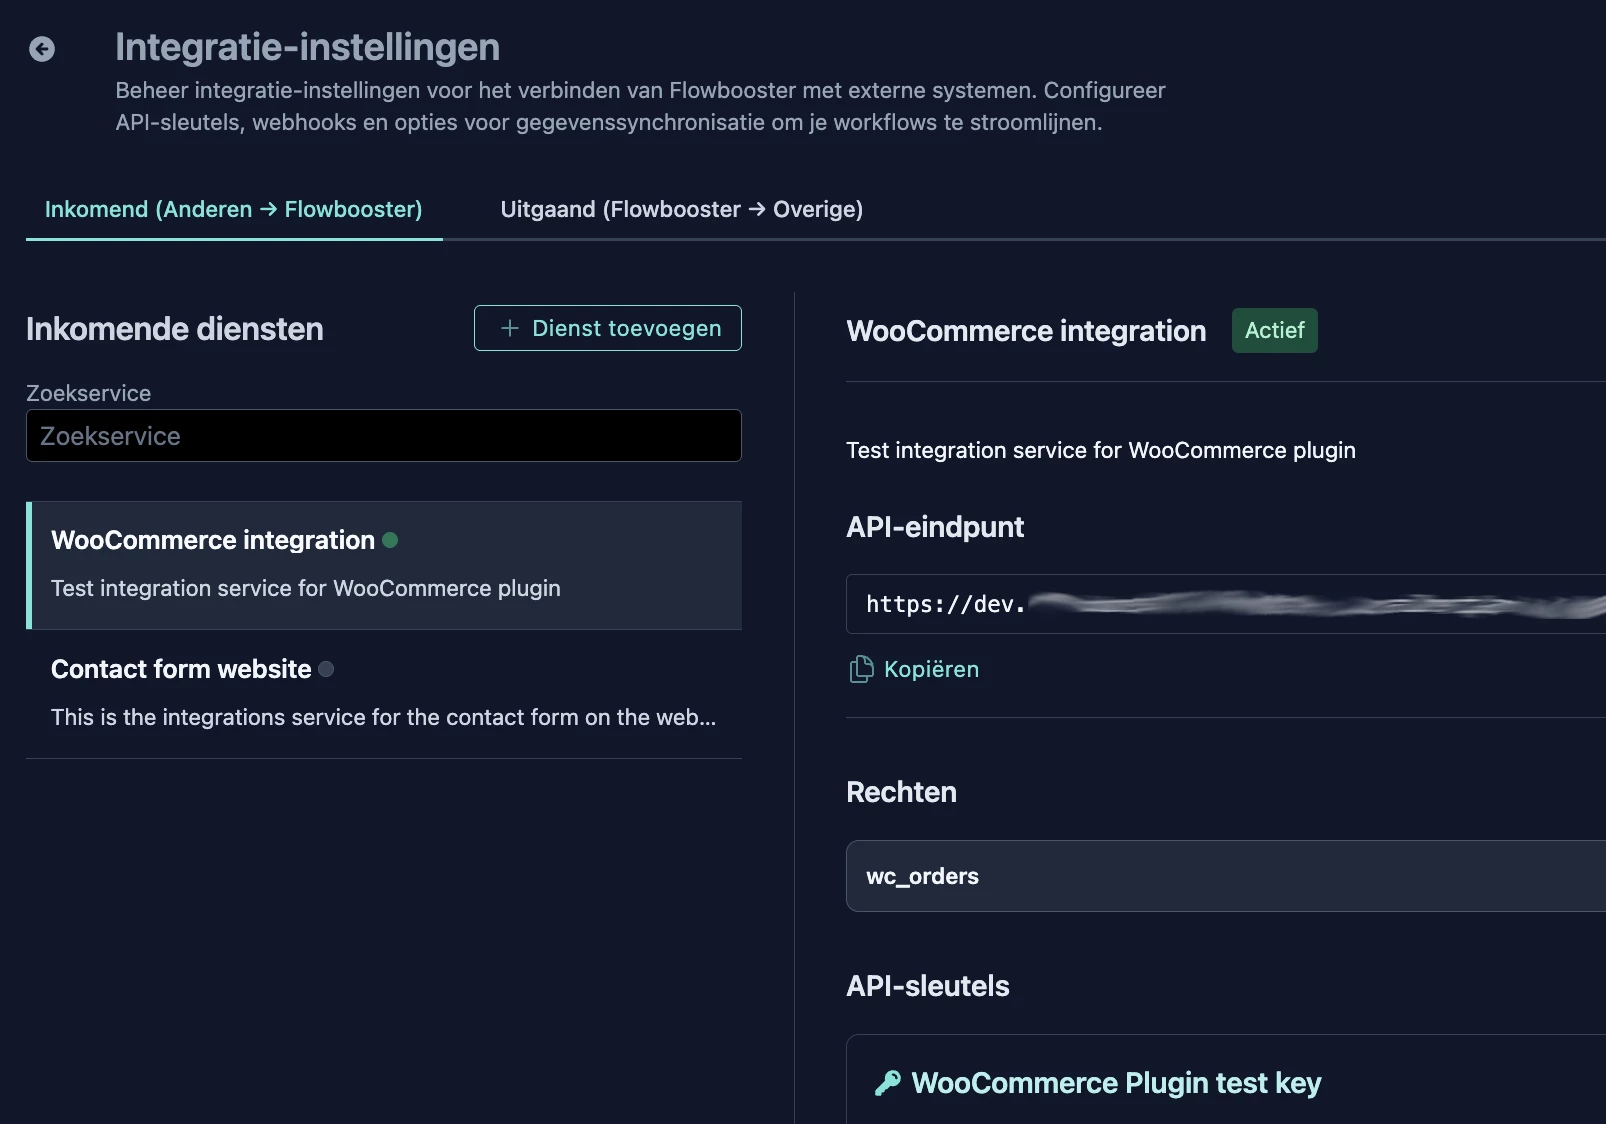Click grey status dot of Contact form website
Screen dimensions: 1606x1124
click(x=326, y=669)
